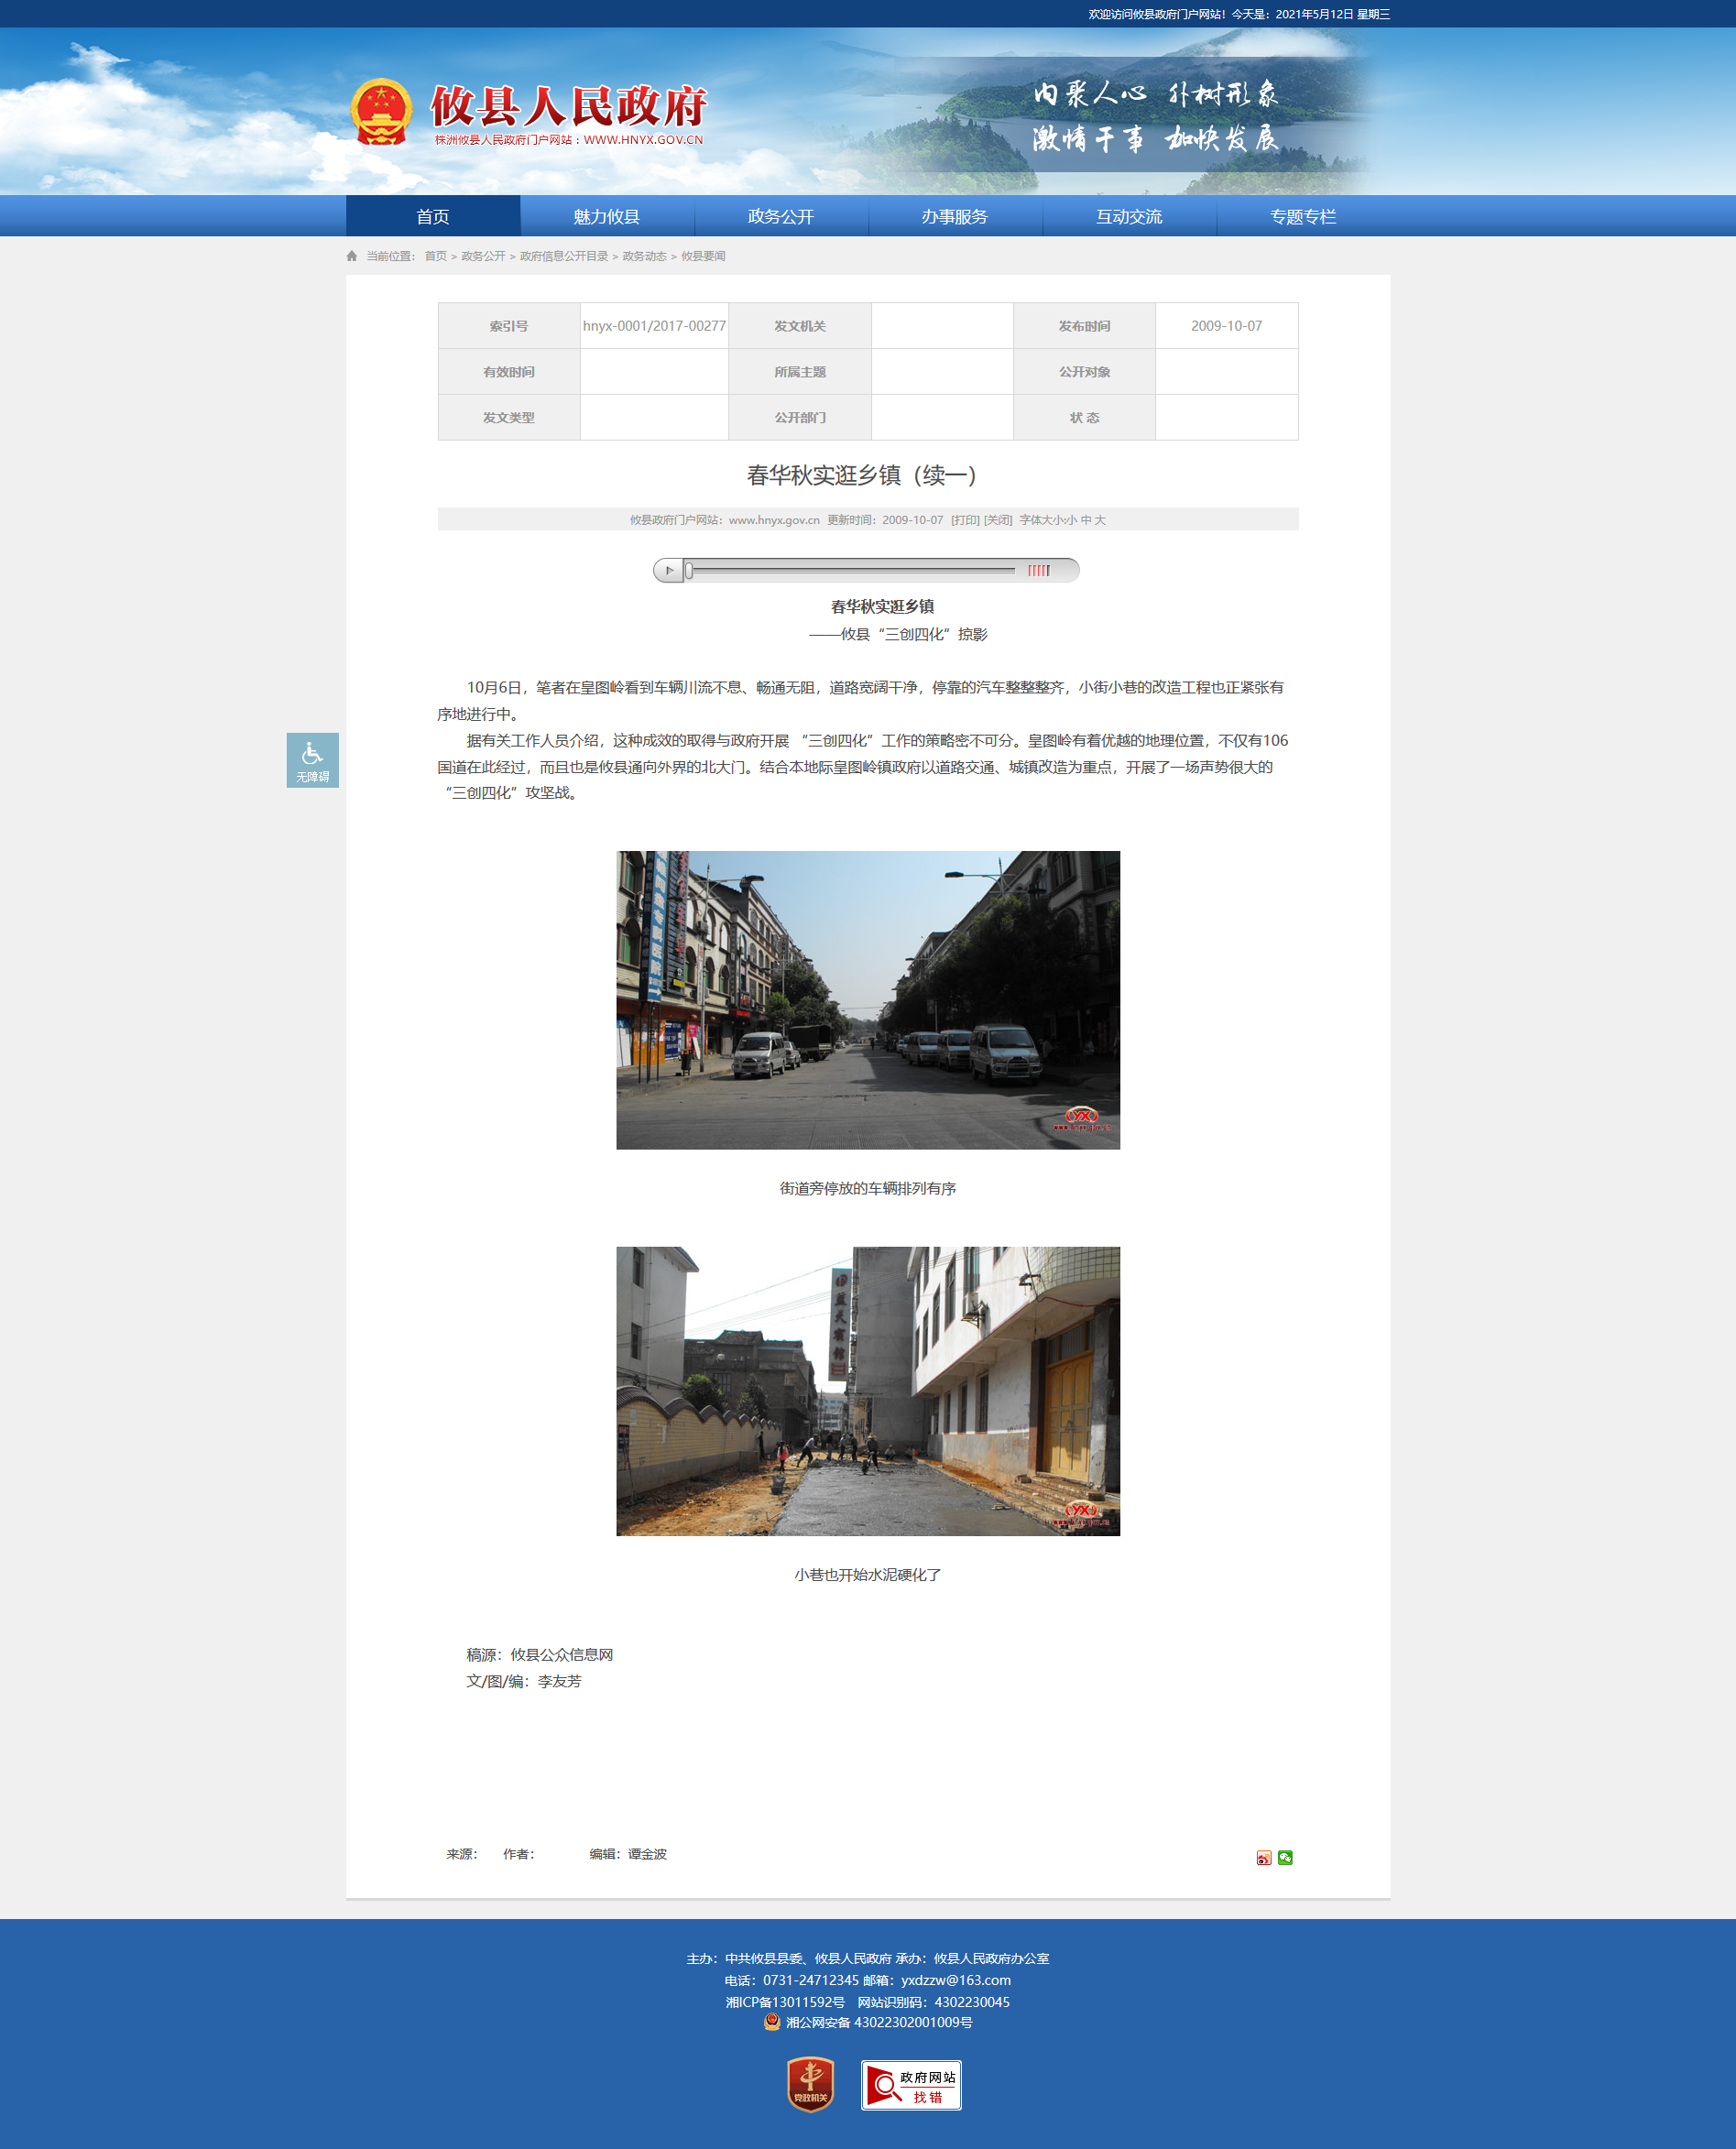Image resolution: width=1736 pixels, height=2149 pixels.
Task: Click the [关闭] close link
Action: pos(998,520)
